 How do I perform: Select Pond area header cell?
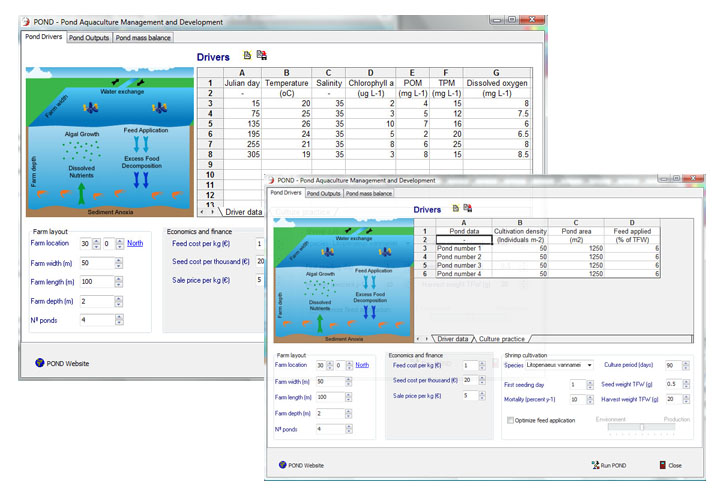point(576,231)
